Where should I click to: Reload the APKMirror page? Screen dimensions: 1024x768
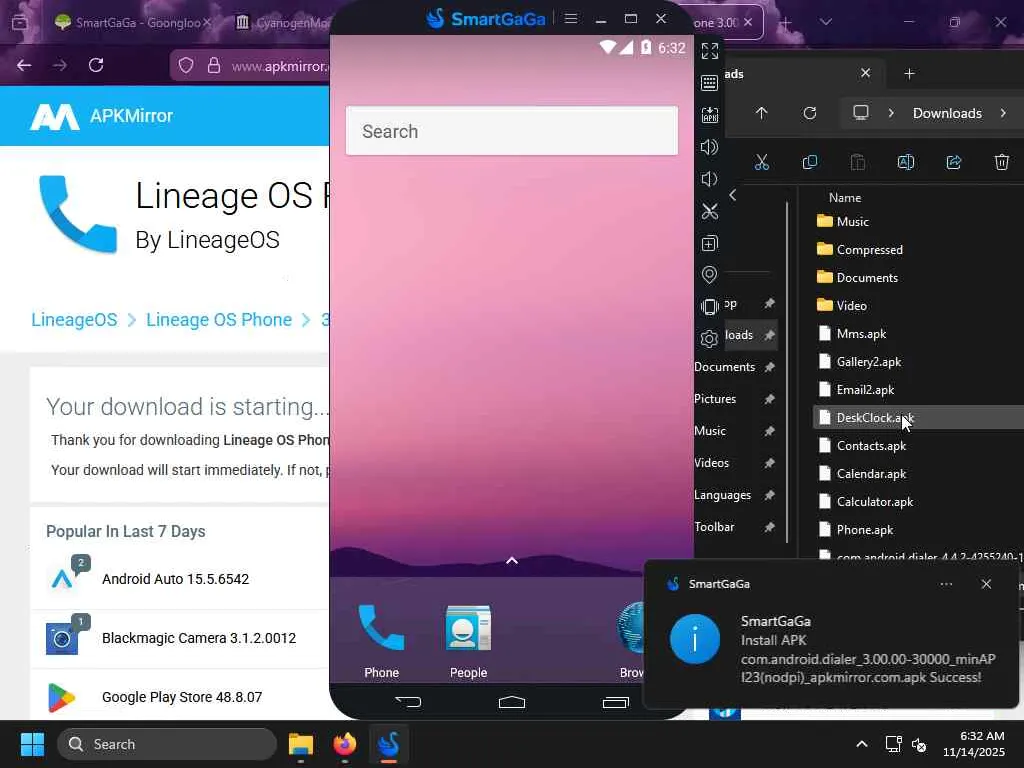coord(96,65)
